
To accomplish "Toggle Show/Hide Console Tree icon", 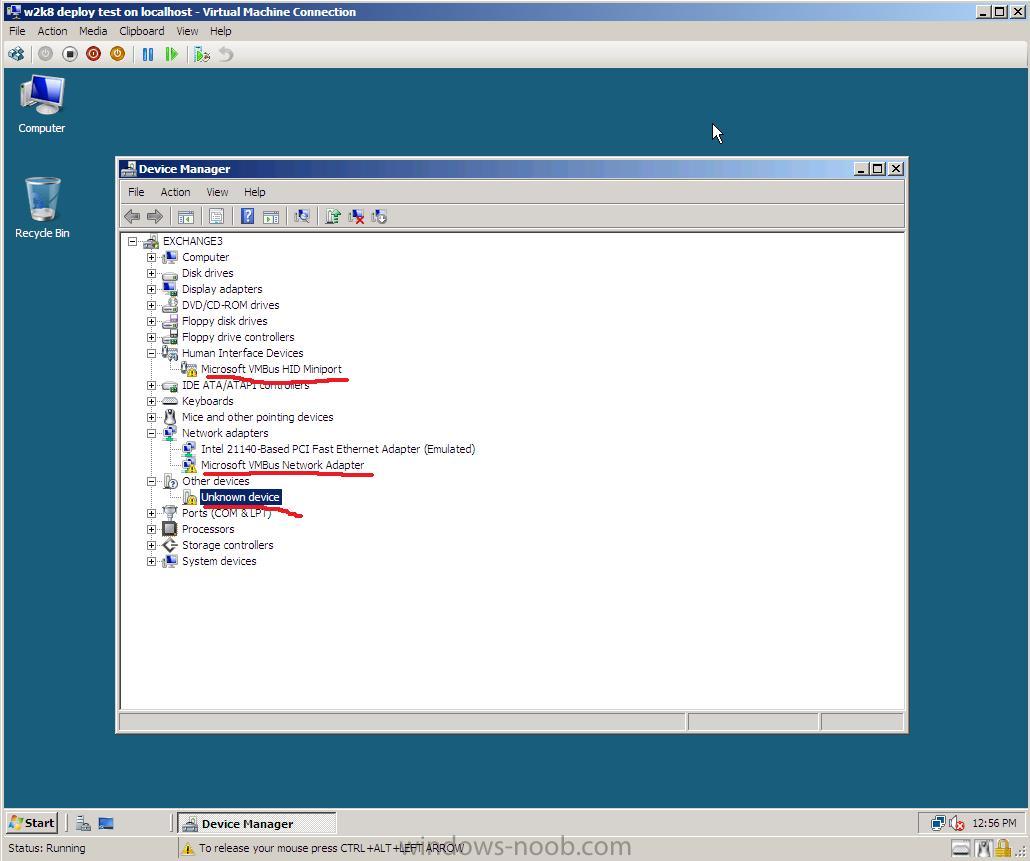I will [x=186, y=216].
